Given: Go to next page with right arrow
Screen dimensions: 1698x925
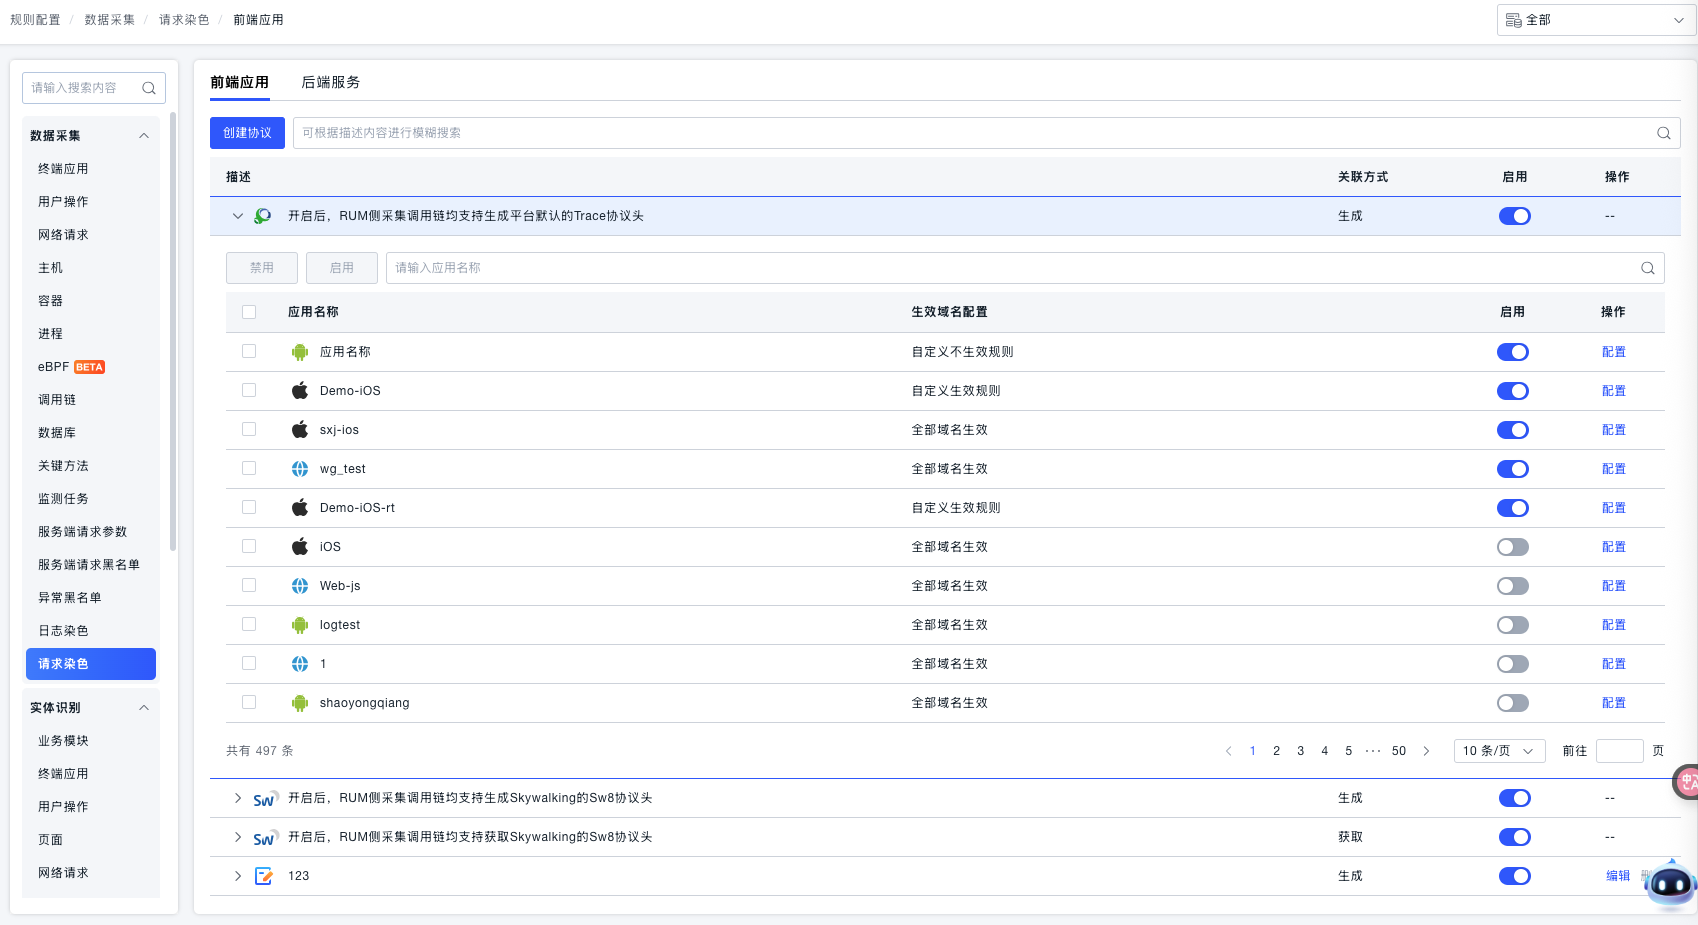Looking at the screenshot, I should coord(1426,751).
